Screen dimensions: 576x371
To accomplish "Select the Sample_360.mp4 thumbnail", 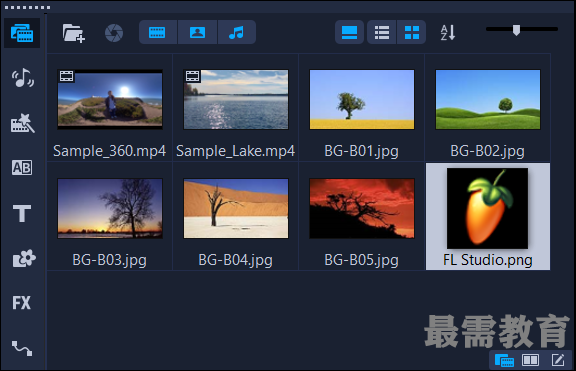I will coord(110,99).
